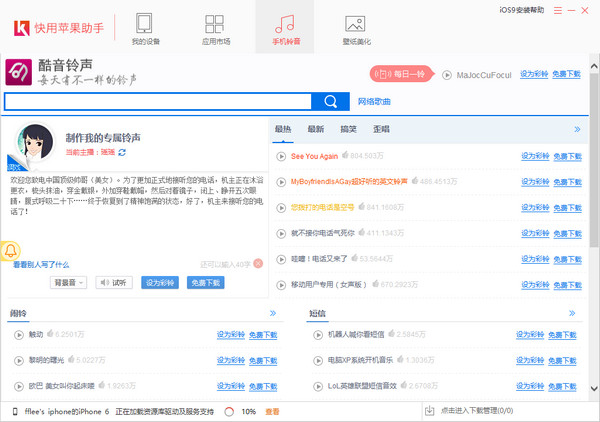Click the 试听 preview button
600x422 pixels.
pyautogui.click(x=114, y=282)
